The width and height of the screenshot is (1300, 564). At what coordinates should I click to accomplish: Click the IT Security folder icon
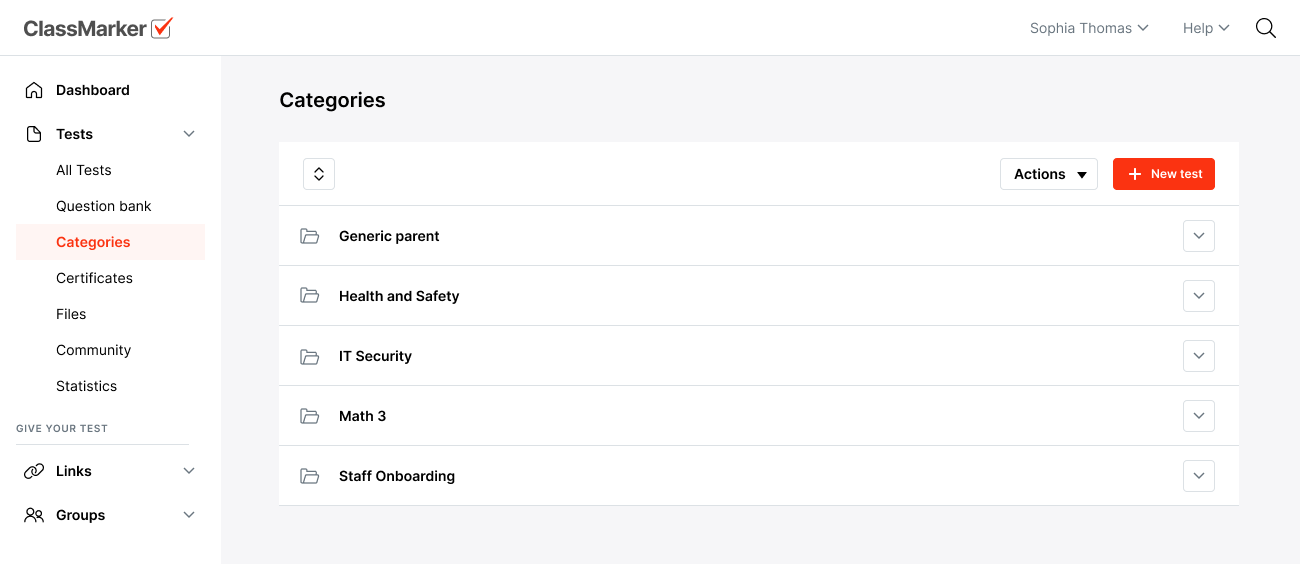(x=310, y=356)
